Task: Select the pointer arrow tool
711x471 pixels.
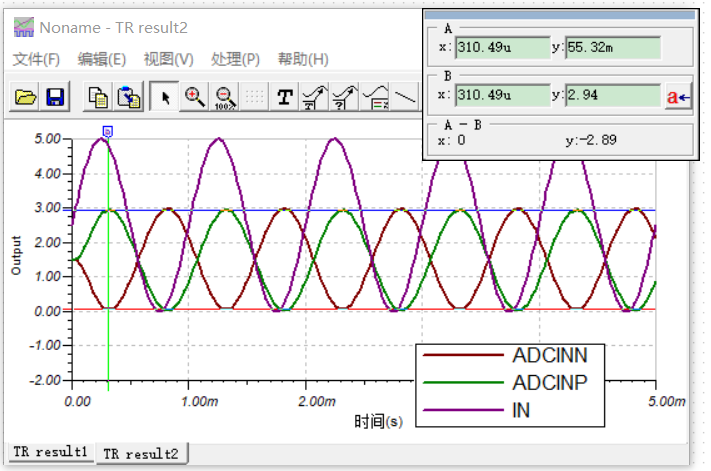Action: 165,97
